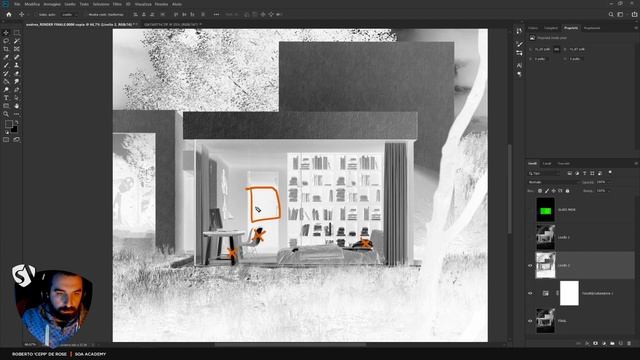Show the hidden green mask layer

pyautogui.click(x=530, y=210)
